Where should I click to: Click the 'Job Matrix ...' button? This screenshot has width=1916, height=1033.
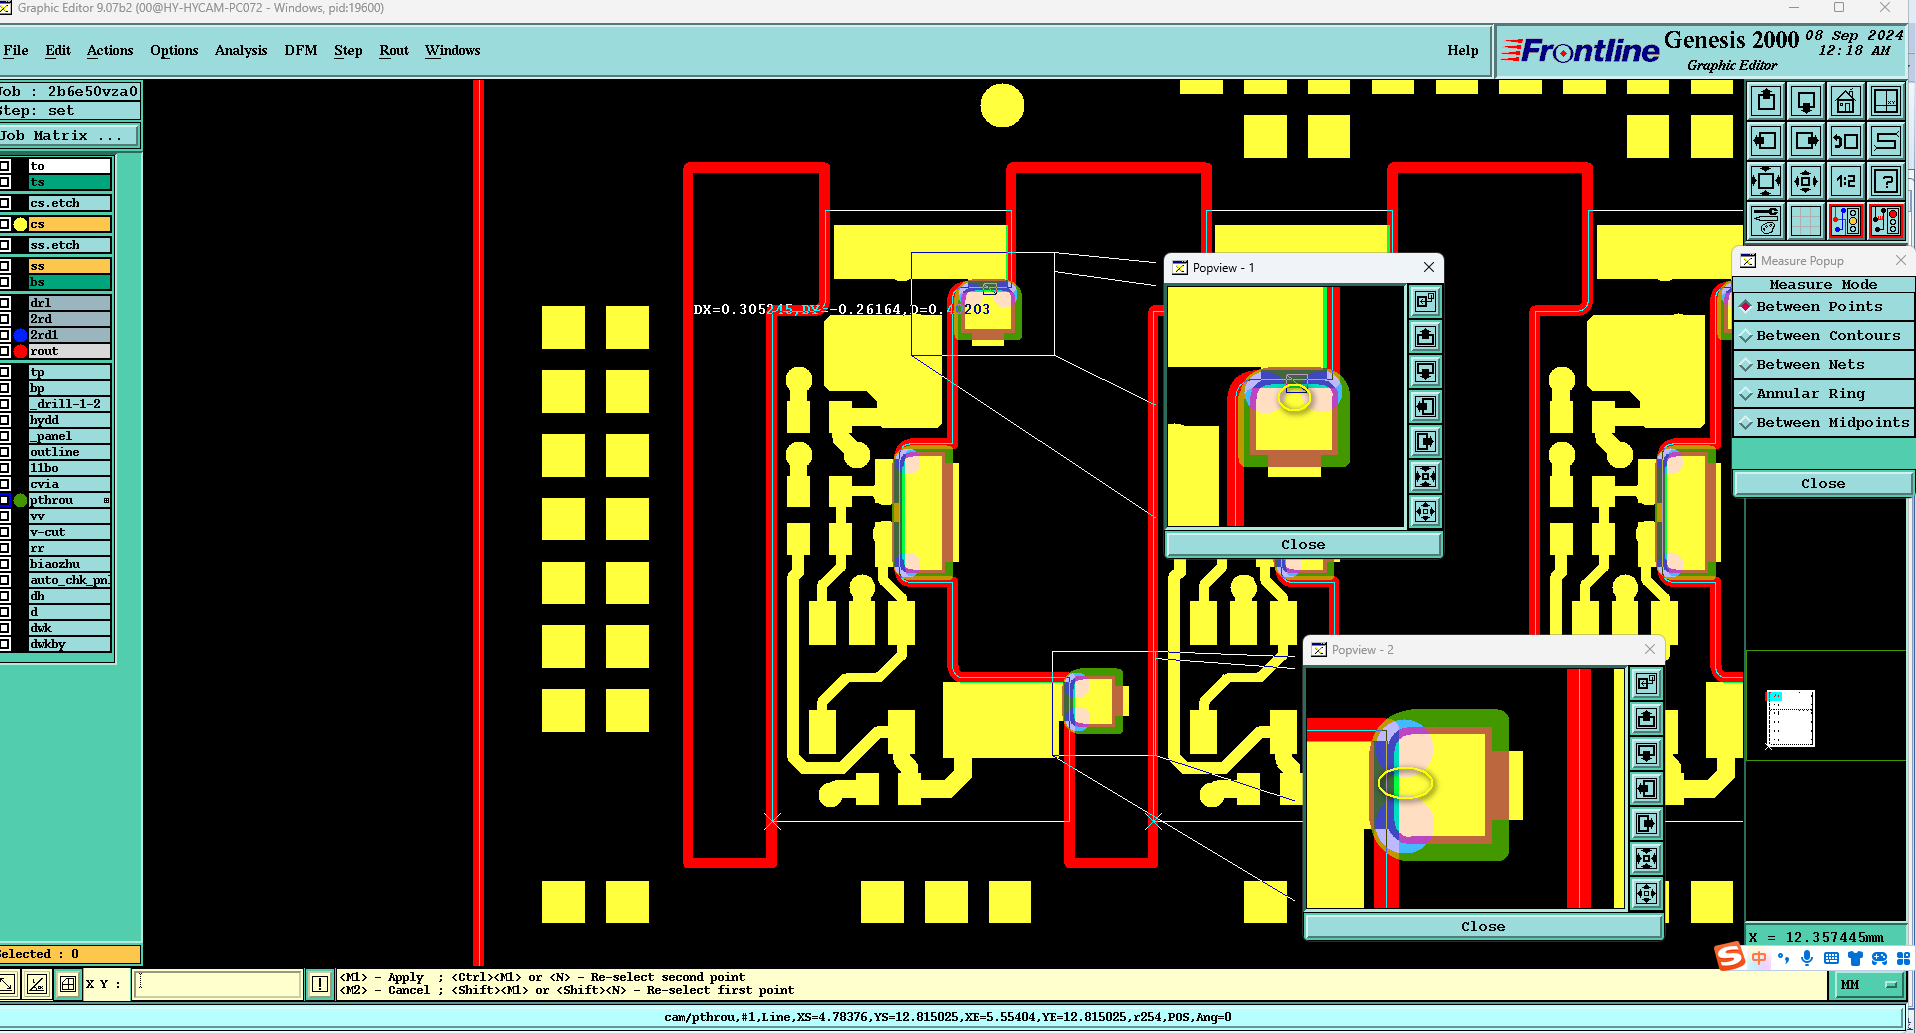coord(68,136)
